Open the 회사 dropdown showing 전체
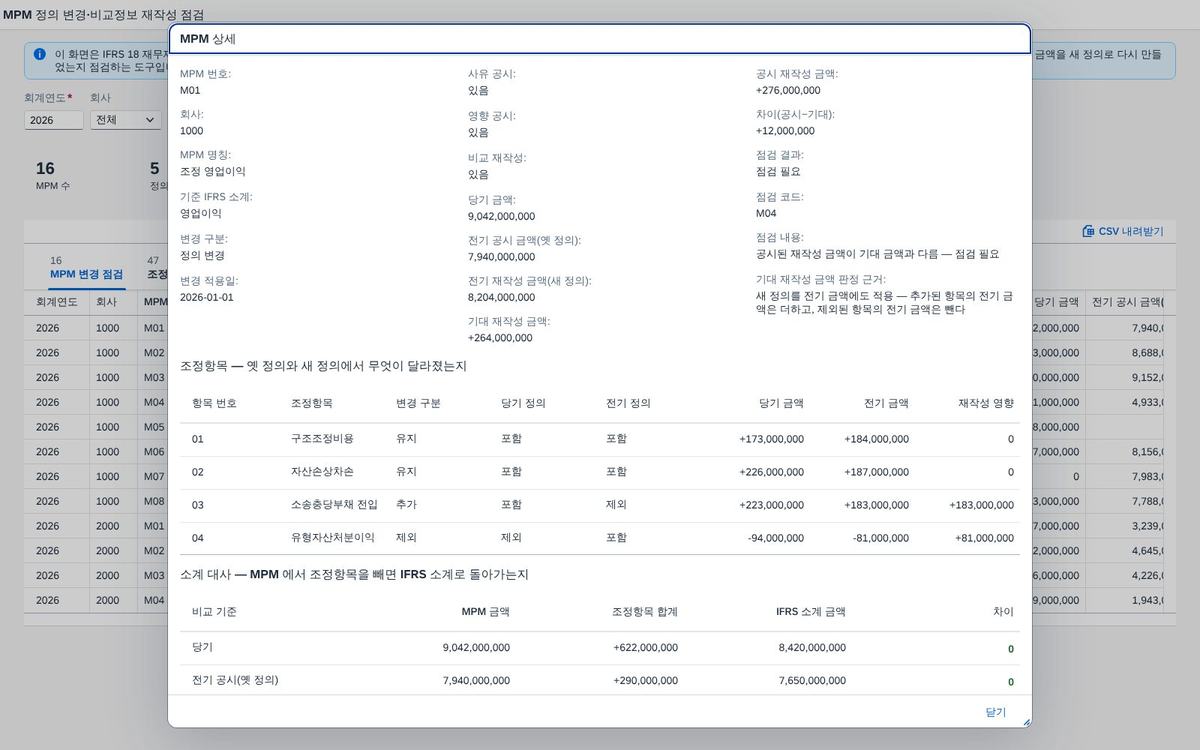The height and width of the screenshot is (750, 1200). (x=125, y=120)
